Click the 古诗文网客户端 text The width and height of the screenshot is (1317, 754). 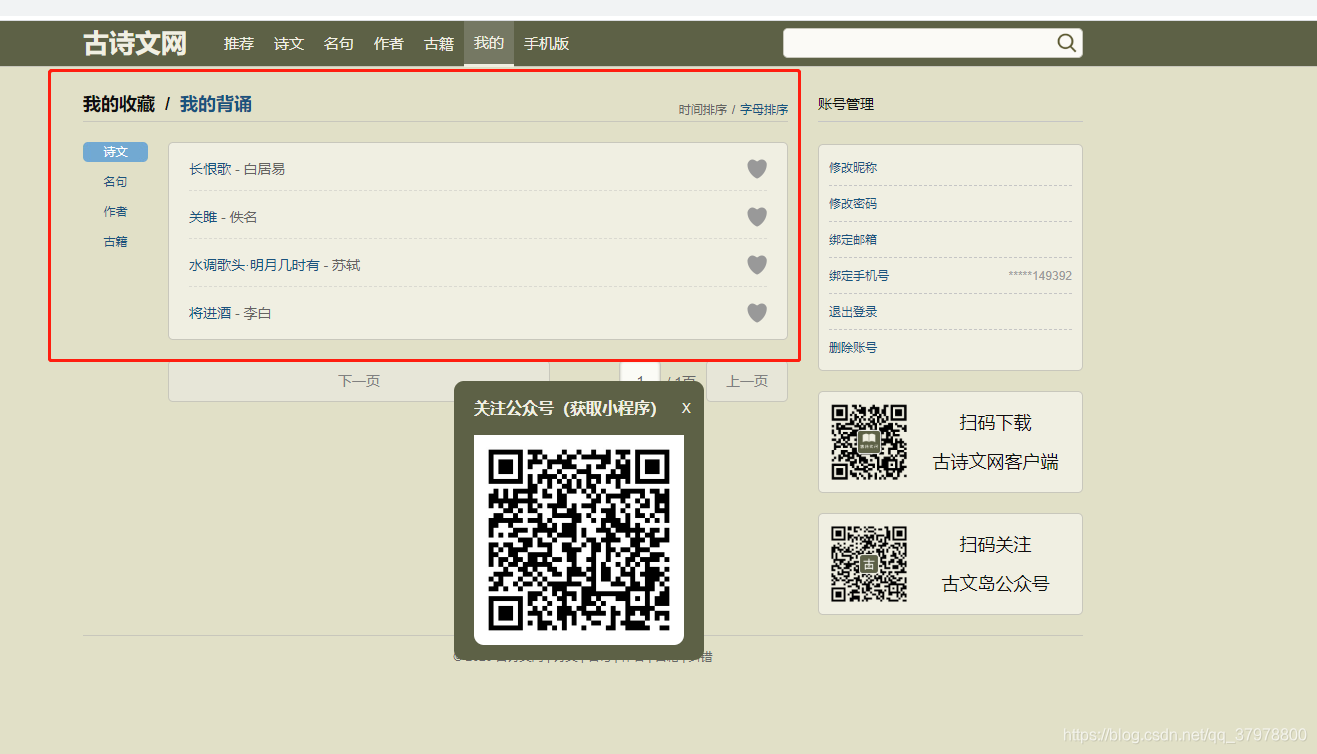pyautogui.click(x=995, y=462)
